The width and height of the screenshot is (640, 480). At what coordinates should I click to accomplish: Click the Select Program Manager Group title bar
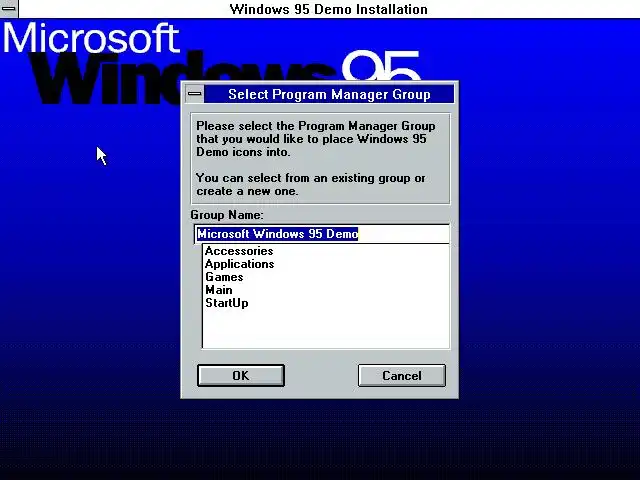pyautogui.click(x=329, y=94)
